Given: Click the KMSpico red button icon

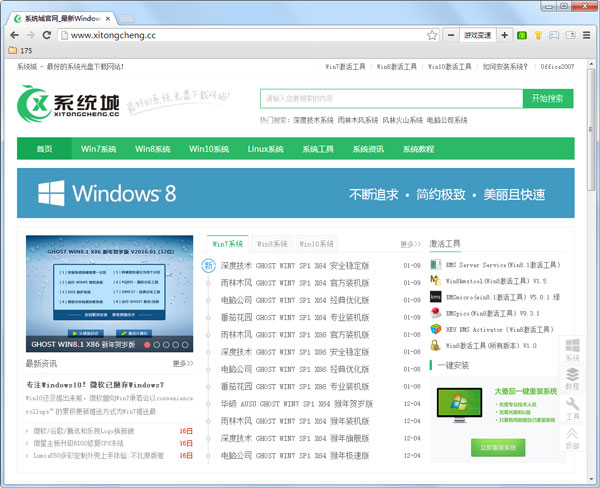Looking at the screenshot, I should [x=435, y=313].
